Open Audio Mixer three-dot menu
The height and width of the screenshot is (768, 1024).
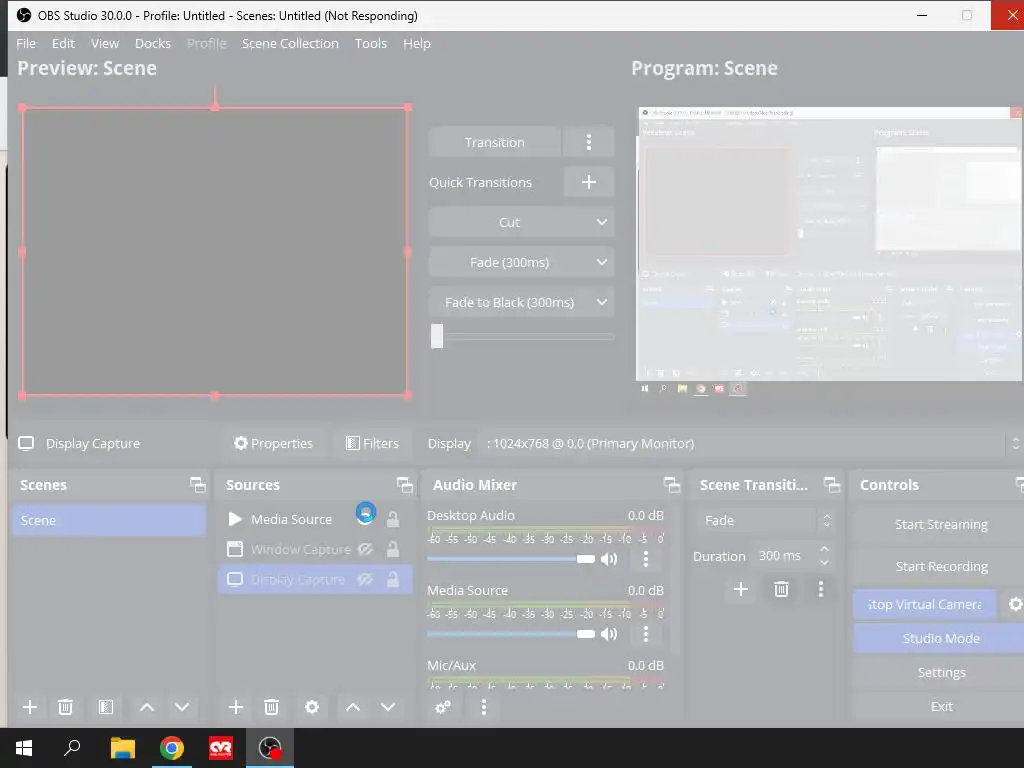click(483, 707)
